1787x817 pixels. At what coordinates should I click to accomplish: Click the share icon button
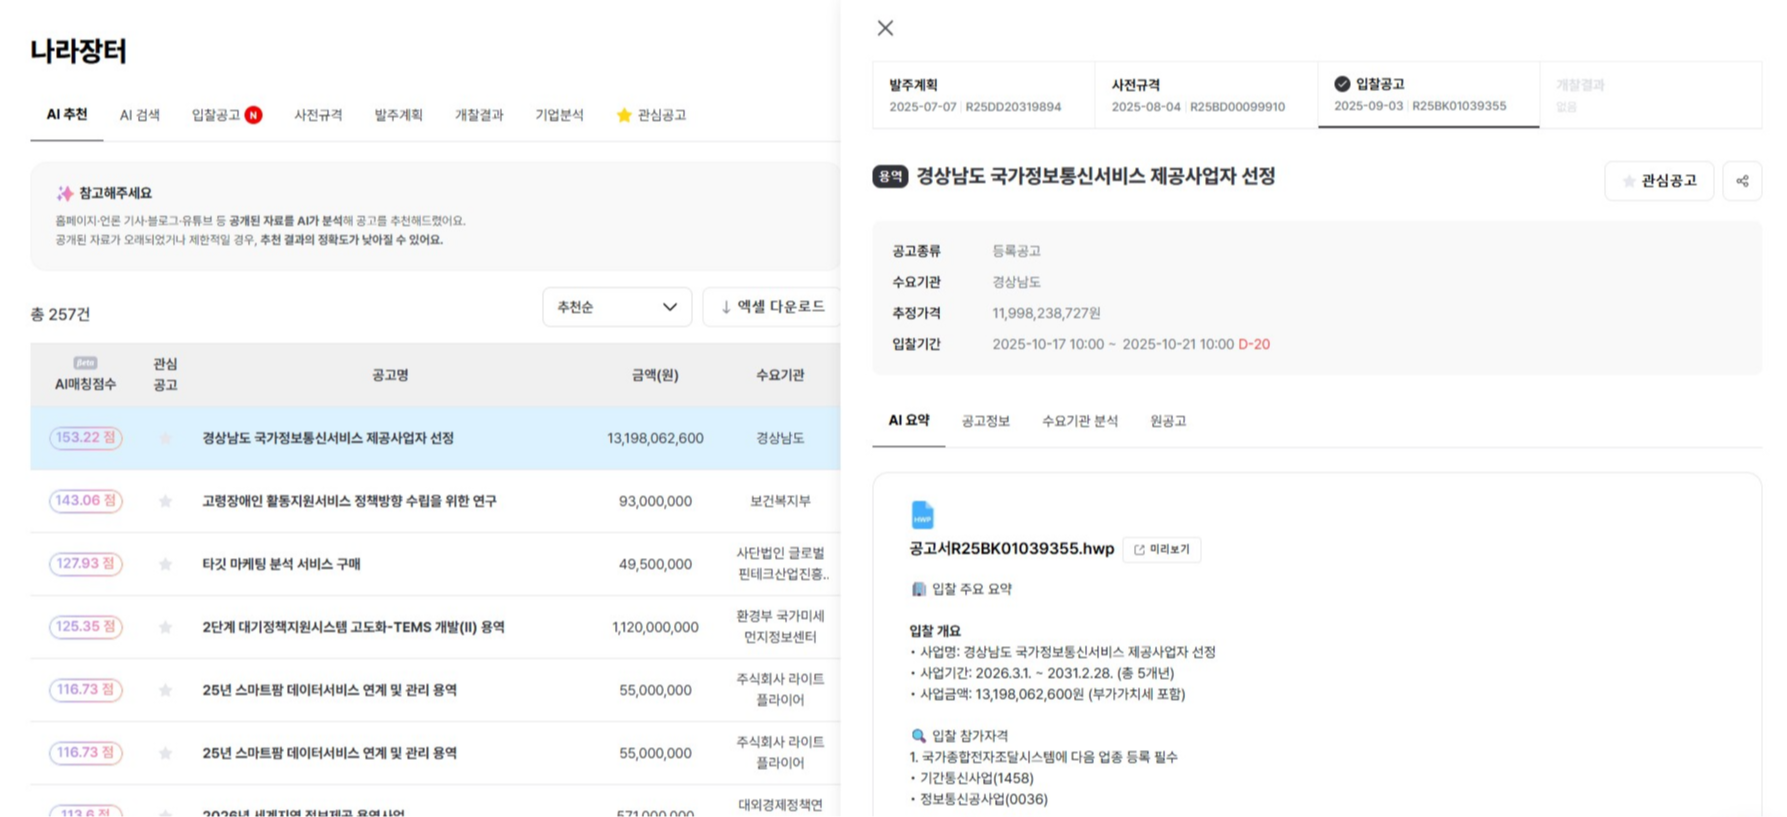(1742, 181)
